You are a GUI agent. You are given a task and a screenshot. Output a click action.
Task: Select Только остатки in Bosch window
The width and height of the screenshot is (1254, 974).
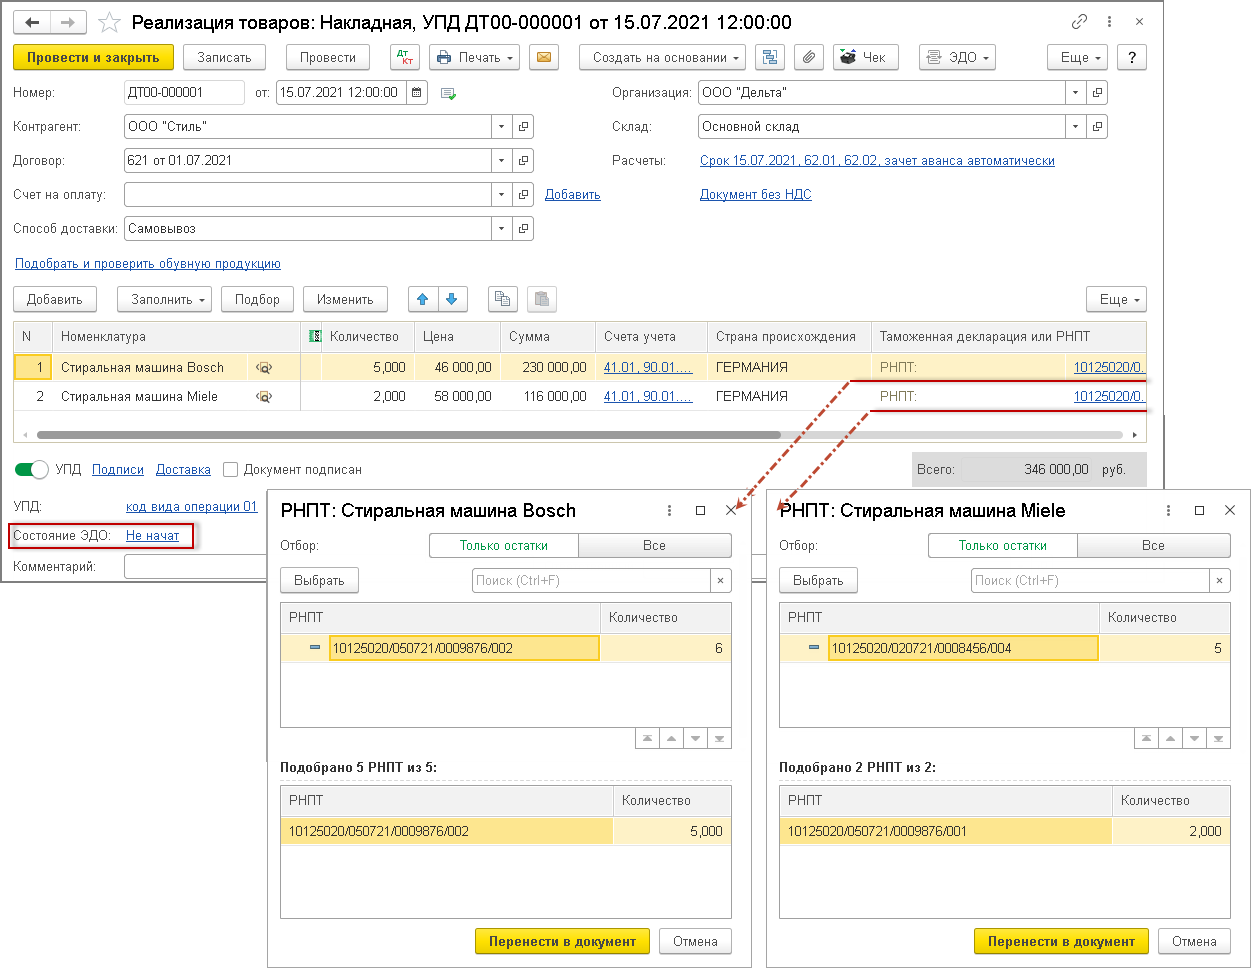504,546
